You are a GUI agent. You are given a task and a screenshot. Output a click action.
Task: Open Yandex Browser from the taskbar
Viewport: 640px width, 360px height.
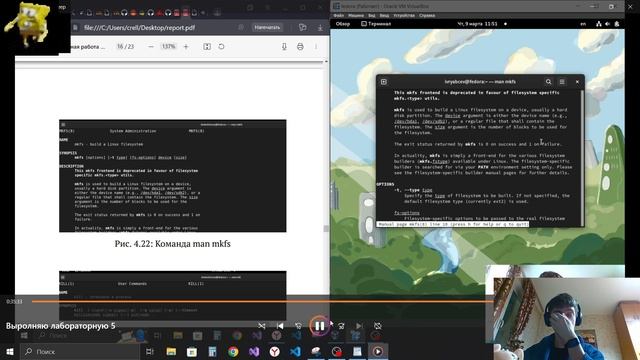click(x=275, y=351)
